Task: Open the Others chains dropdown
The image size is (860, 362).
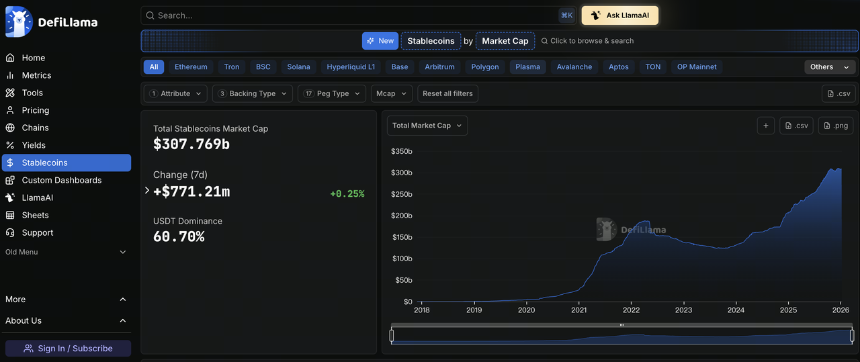Action: 830,67
